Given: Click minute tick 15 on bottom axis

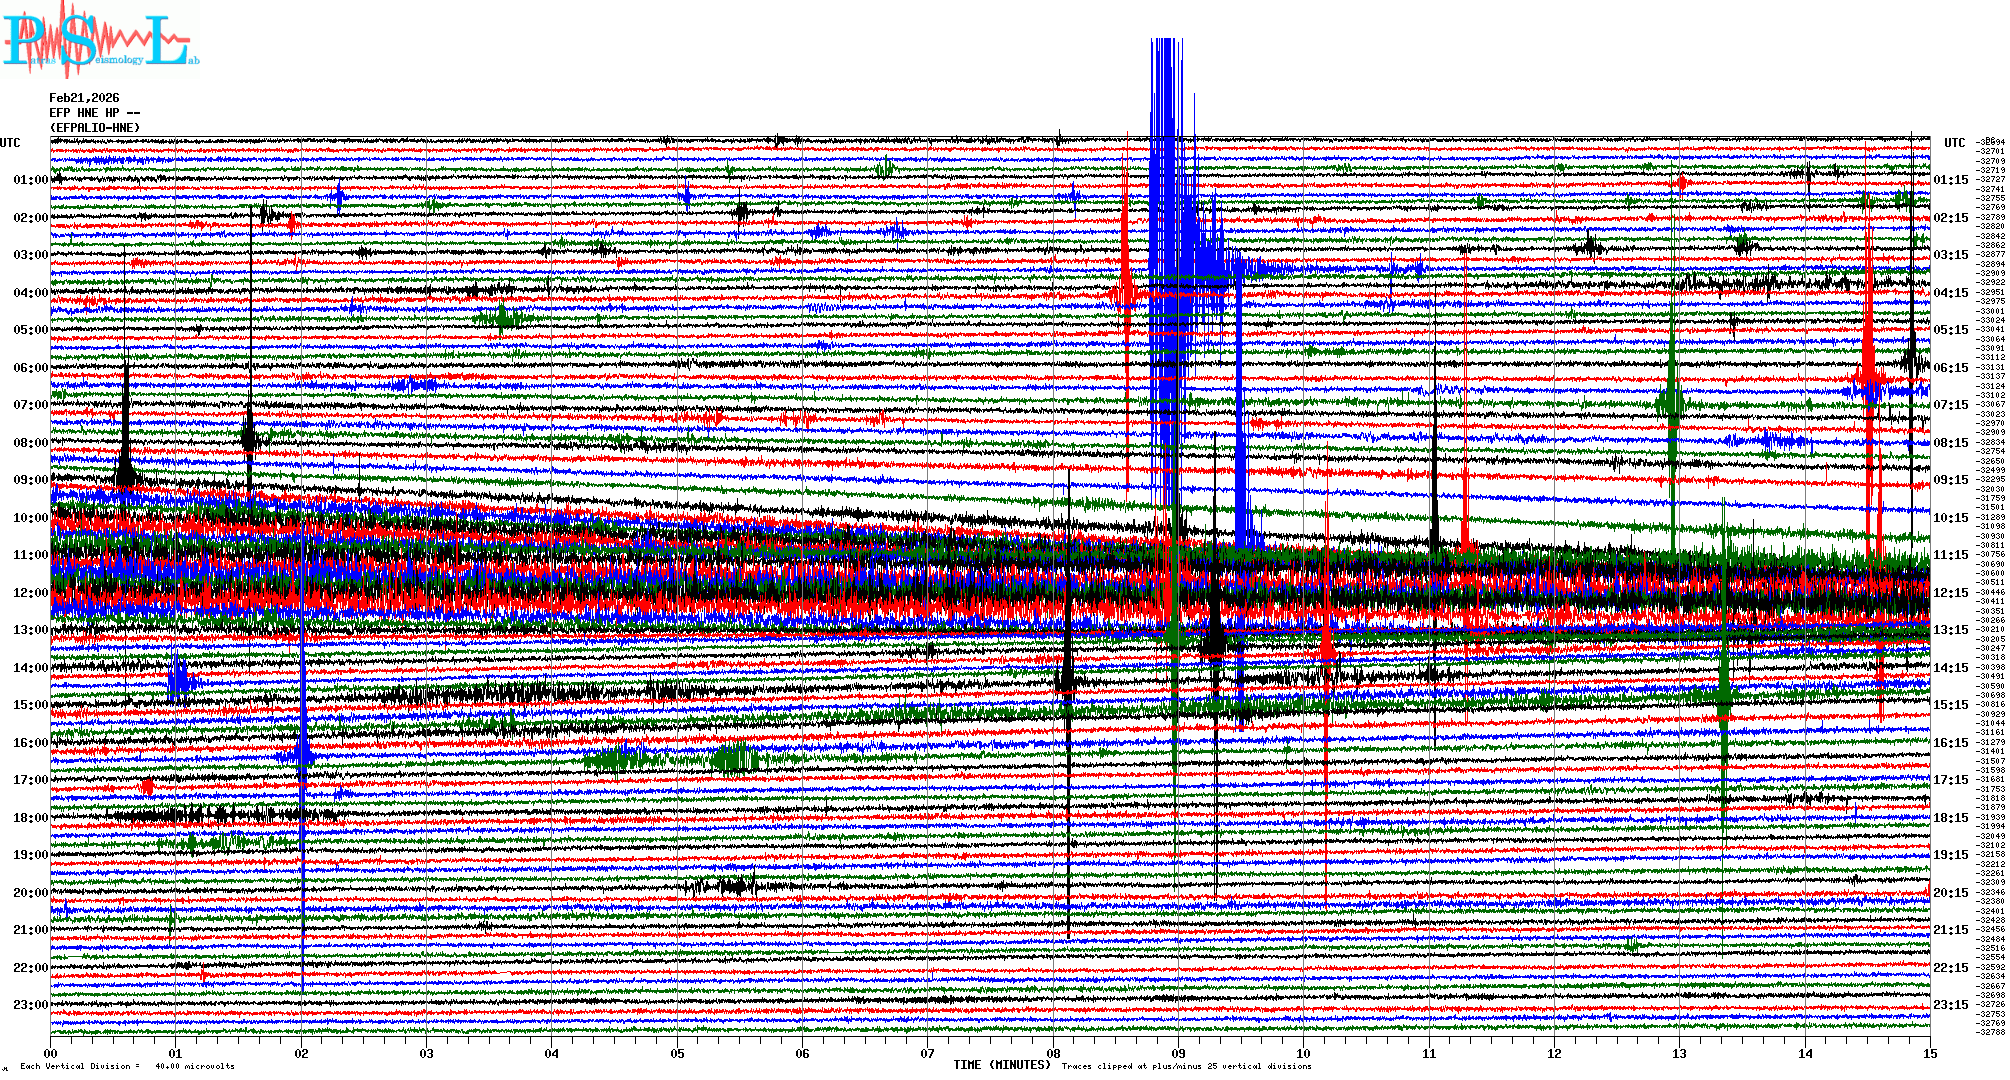Looking at the screenshot, I should pyautogui.click(x=1929, y=1053).
